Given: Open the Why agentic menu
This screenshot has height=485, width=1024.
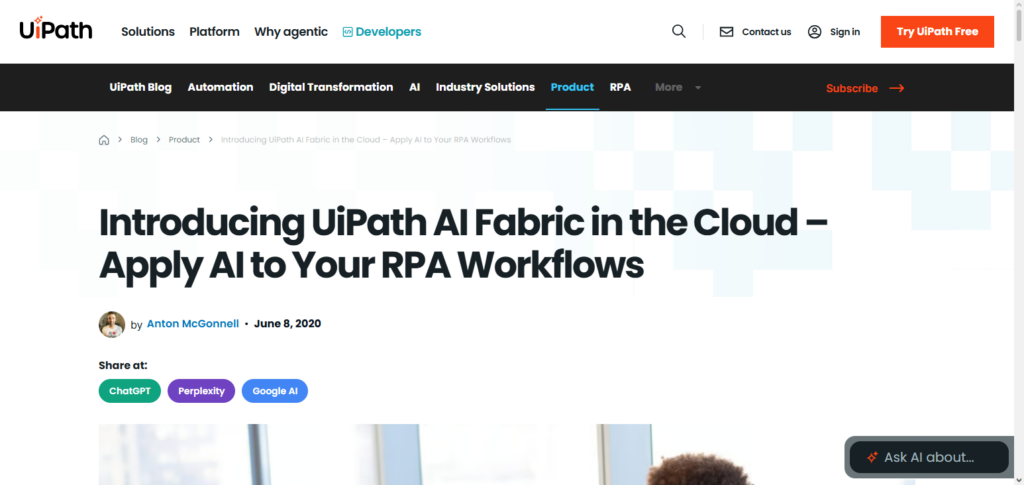Looking at the screenshot, I should 291,32.
